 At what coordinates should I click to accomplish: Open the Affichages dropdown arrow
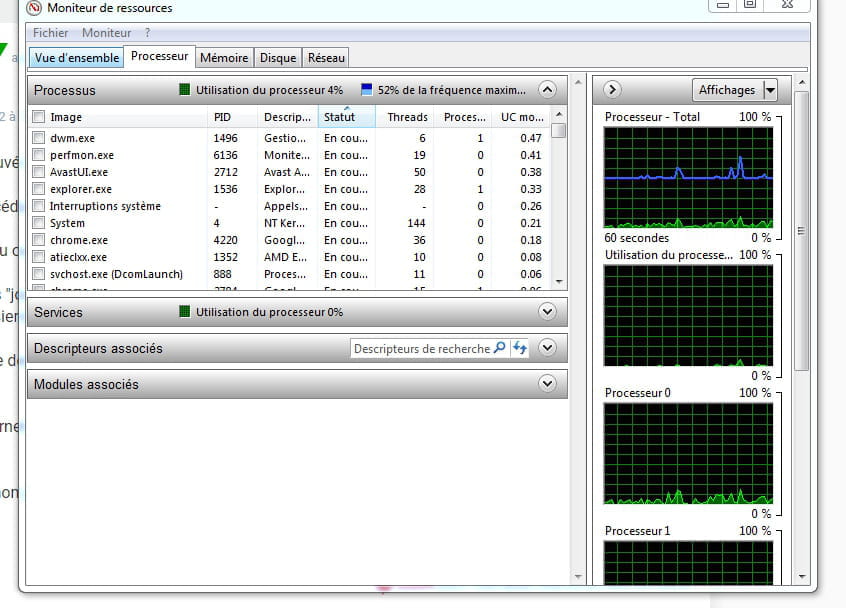coord(770,90)
